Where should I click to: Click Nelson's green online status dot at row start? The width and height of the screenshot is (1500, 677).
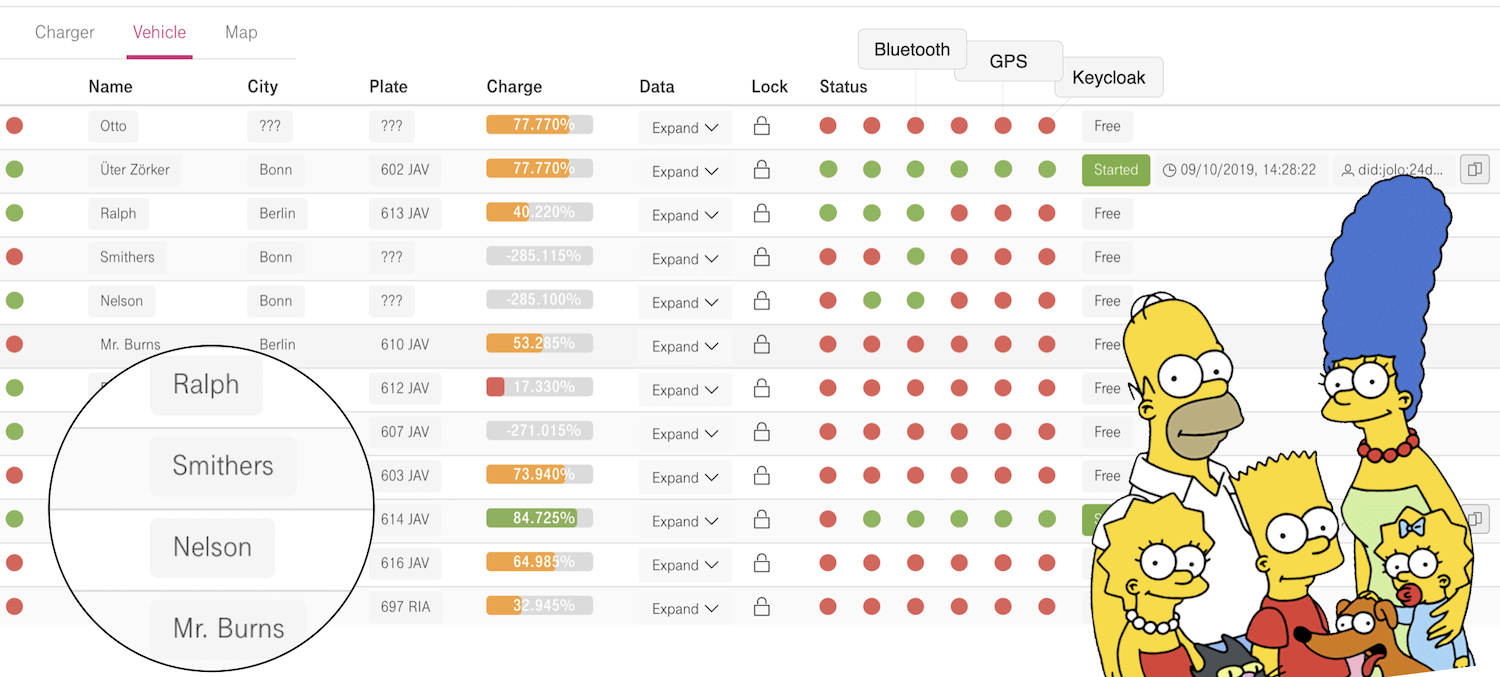pyautogui.click(x=14, y=300)
